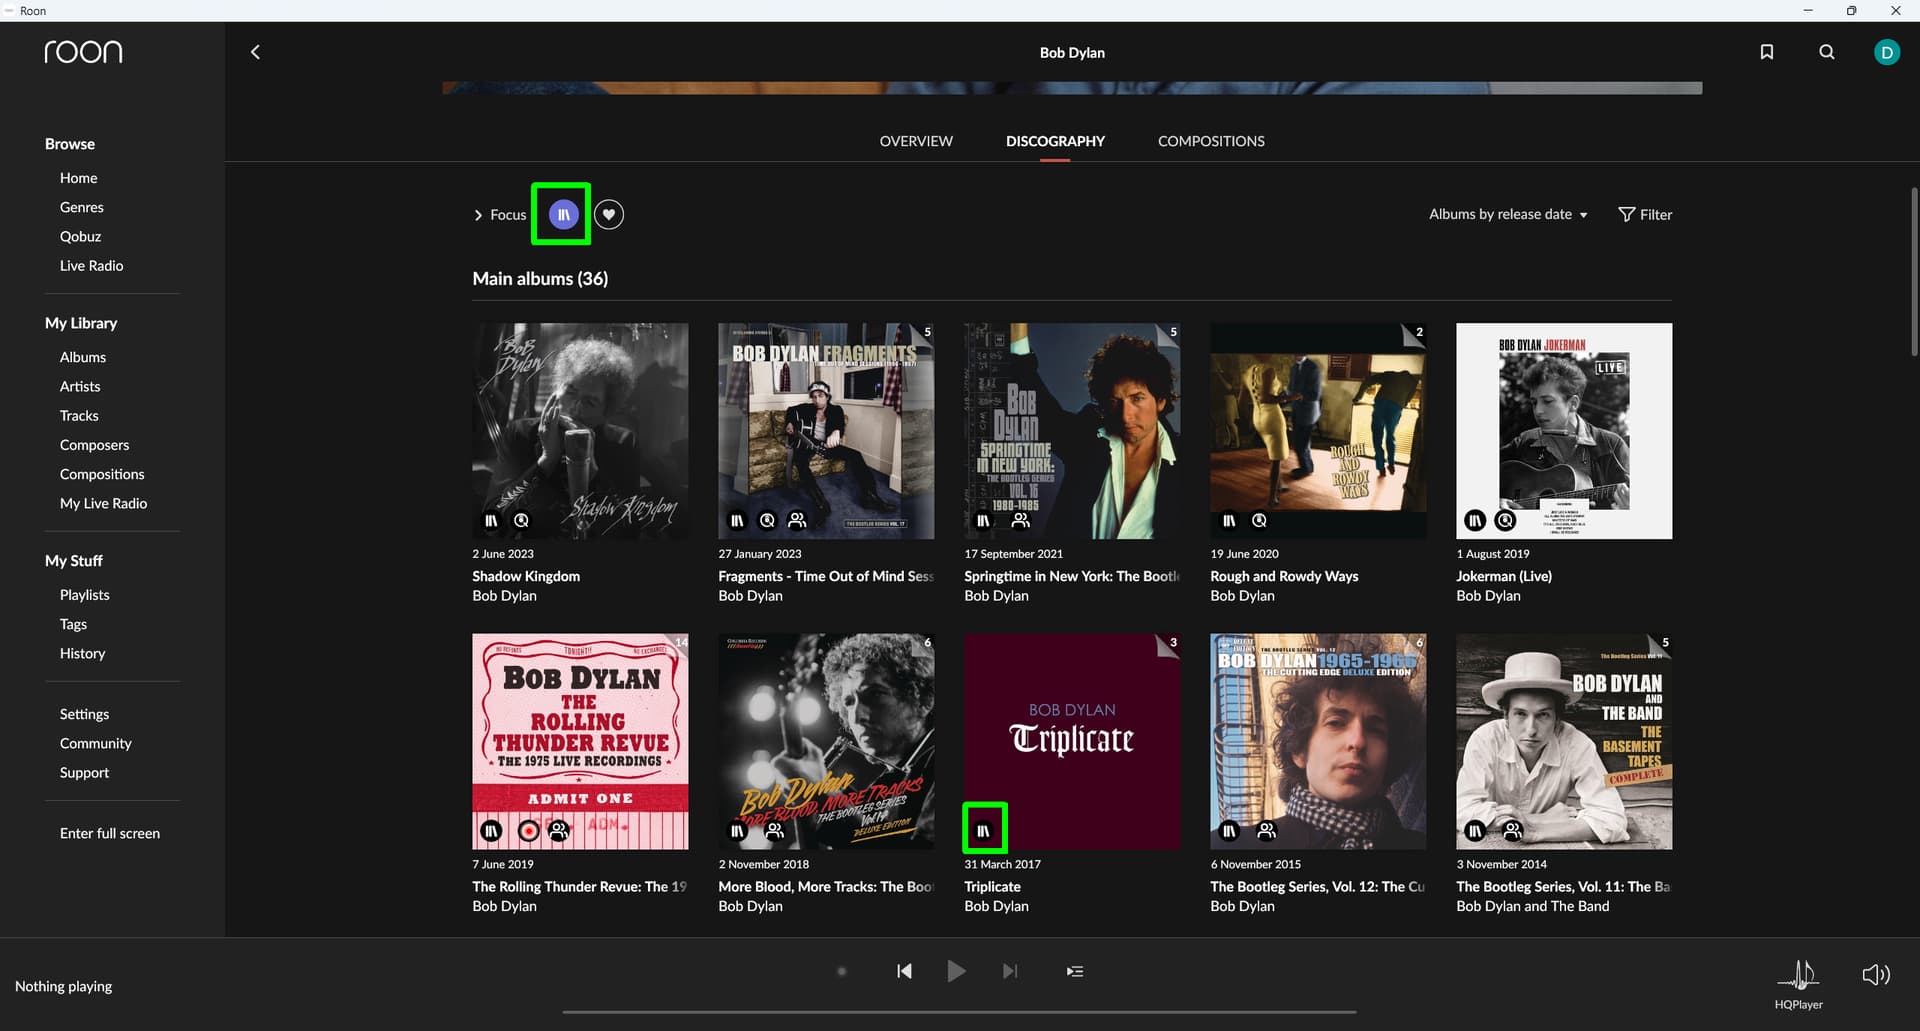
Task: Switch to the Compositions tab
Action: click(1210, 141)
